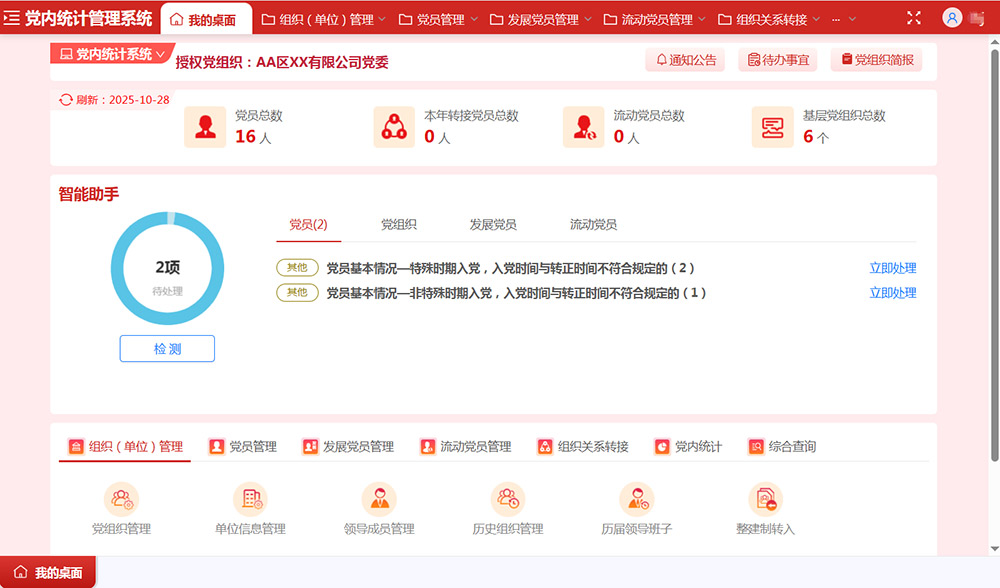Open 党组织管理 icon
Image resolution: width=1000 pixels, height=588 pixels.
click(121, 499)
